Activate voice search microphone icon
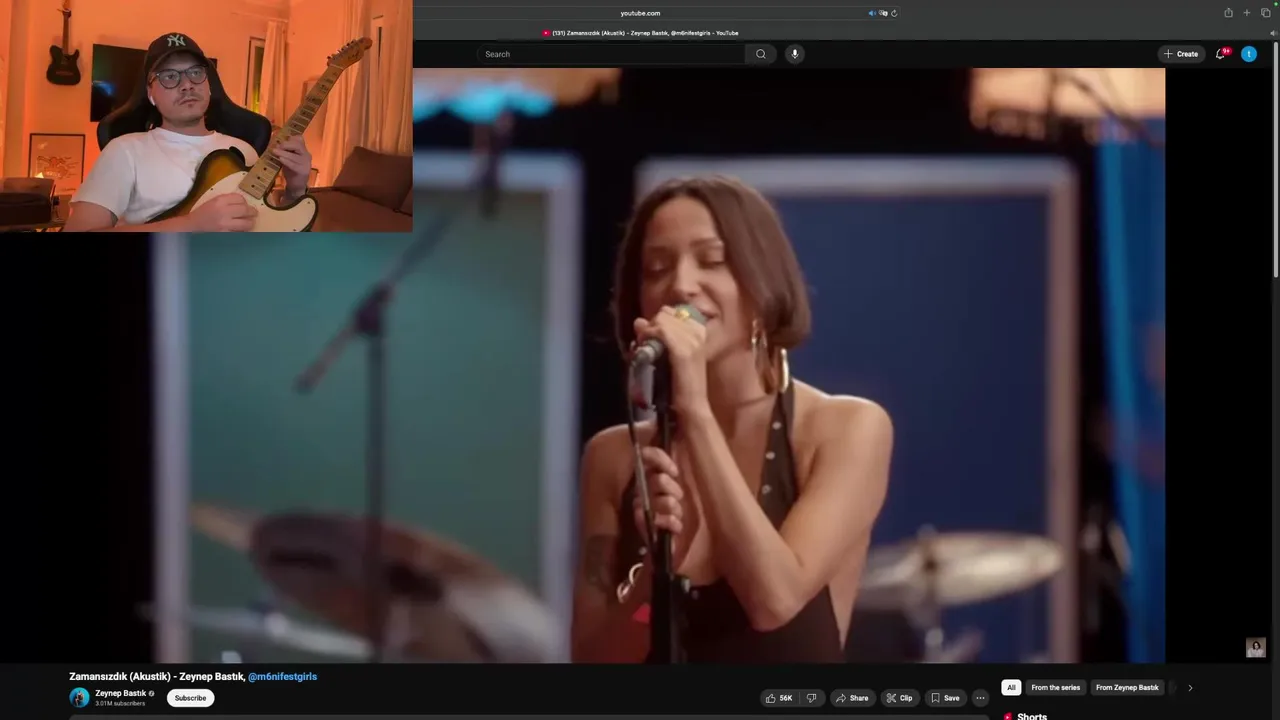This screenshot has width=1280, height=720. pyautogui.click(x=795, y=54)
